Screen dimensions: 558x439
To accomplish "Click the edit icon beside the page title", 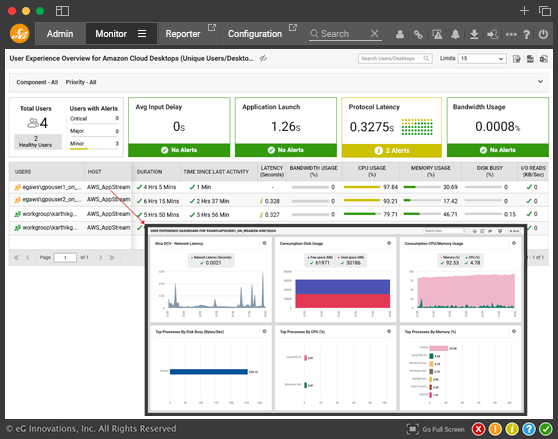I will tap(263, 58).
